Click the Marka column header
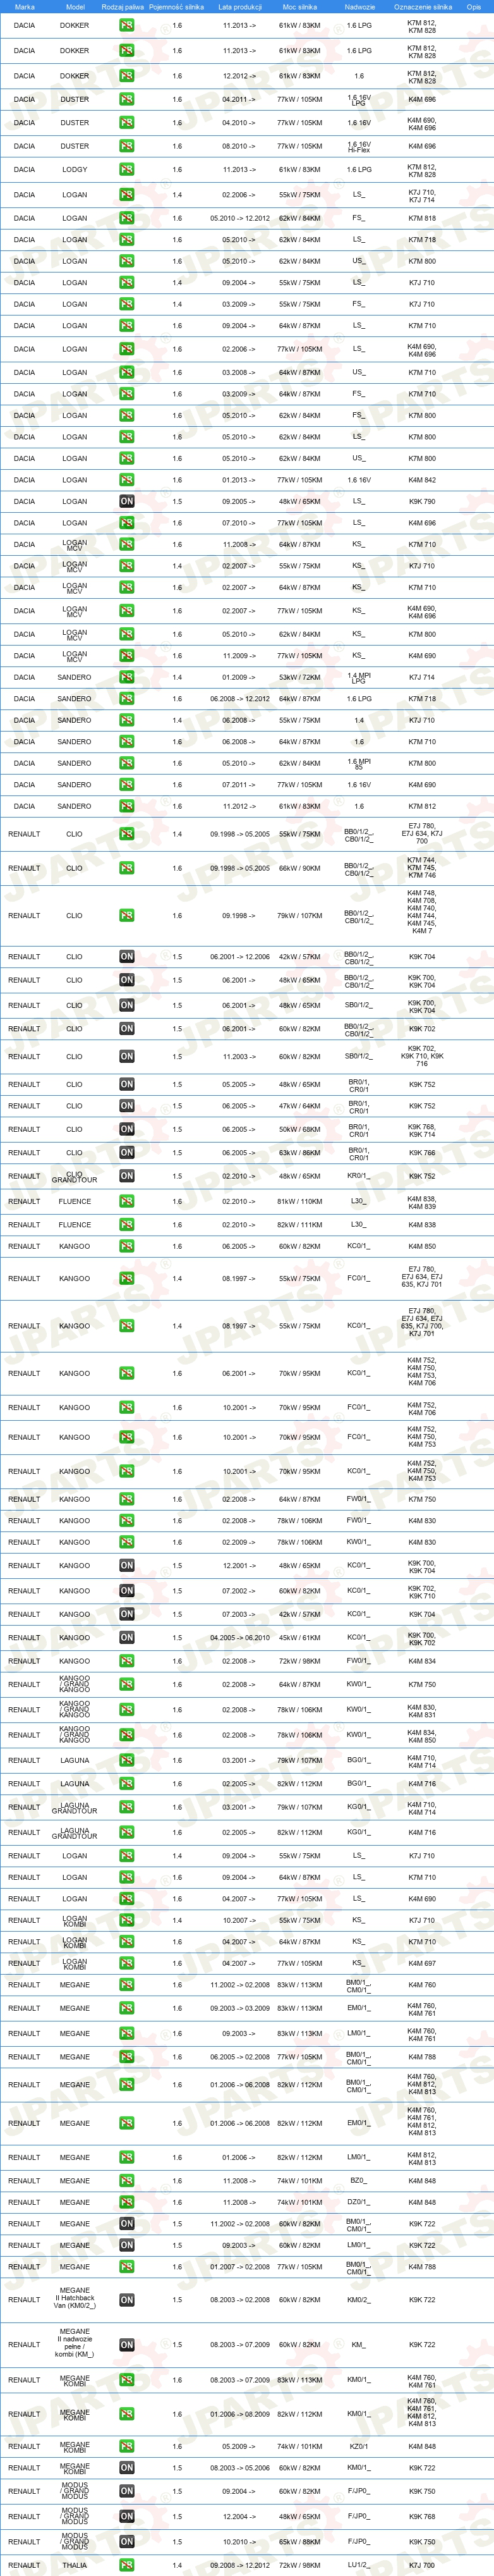 [x=24, y=6]
